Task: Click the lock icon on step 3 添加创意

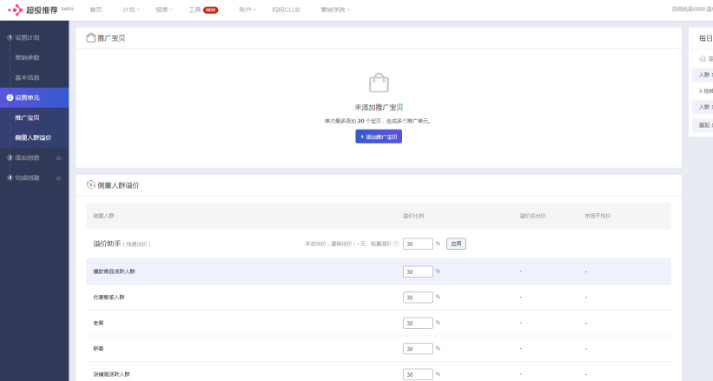Action: pos(59,158)
